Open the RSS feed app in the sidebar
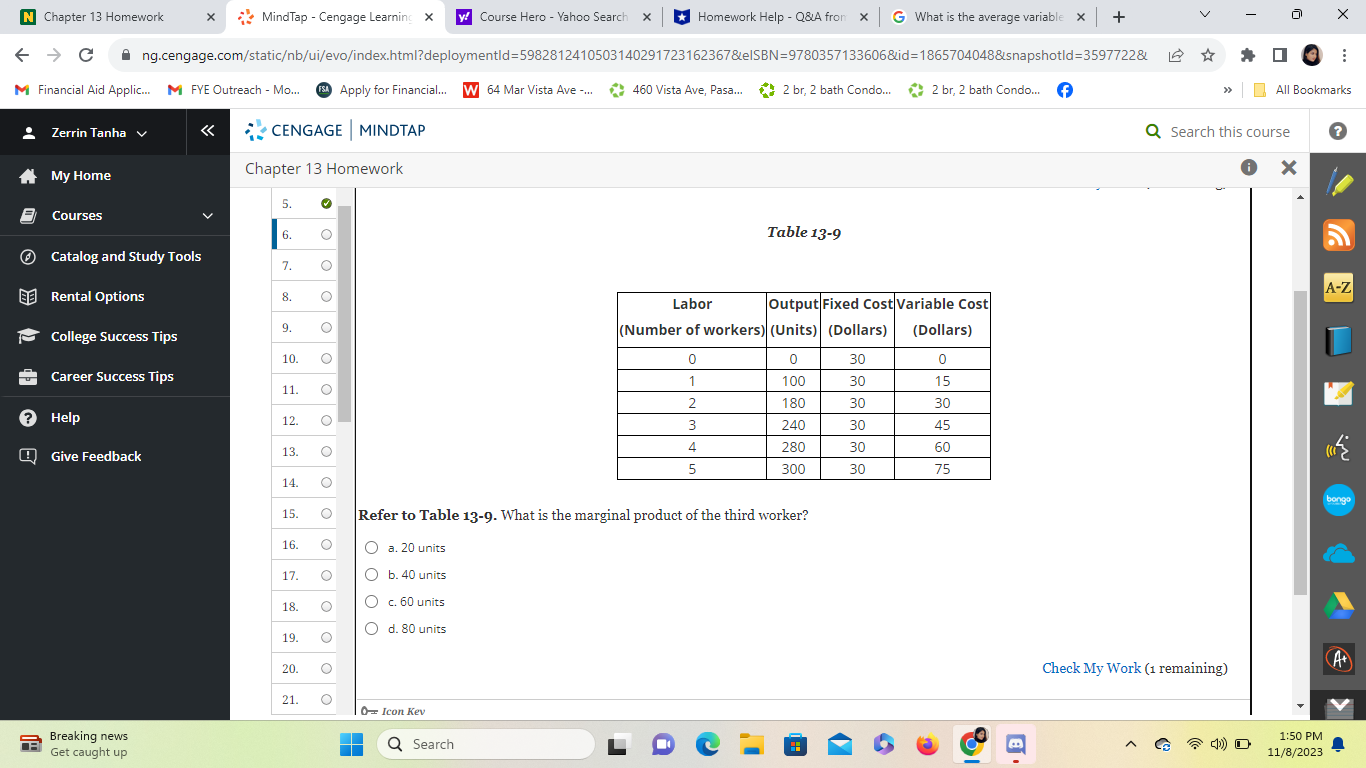1366x768 pixels. click(x=1338, y=236)
